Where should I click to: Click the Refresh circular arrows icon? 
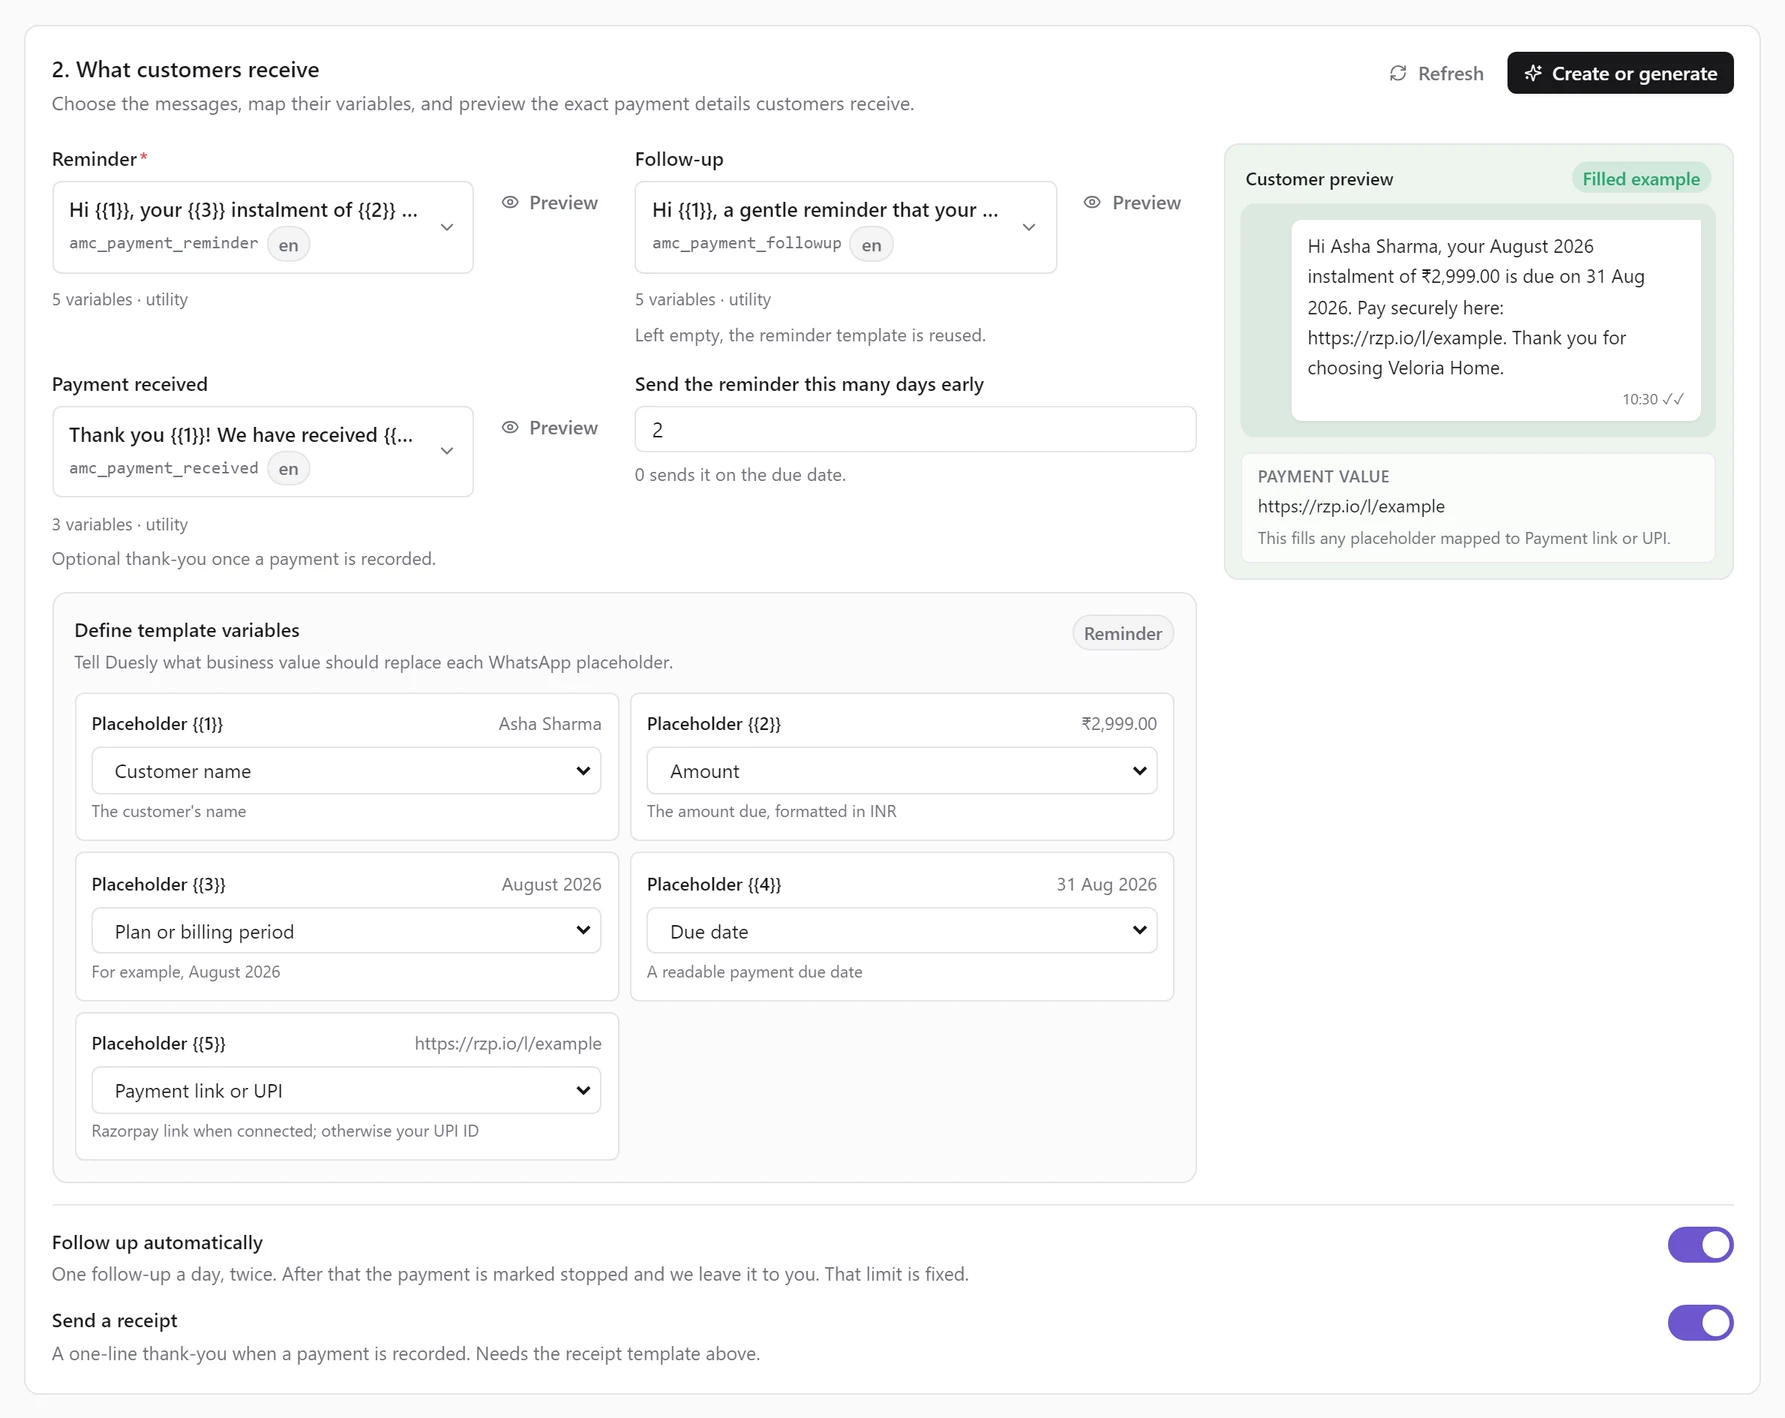coord(1398,73)
